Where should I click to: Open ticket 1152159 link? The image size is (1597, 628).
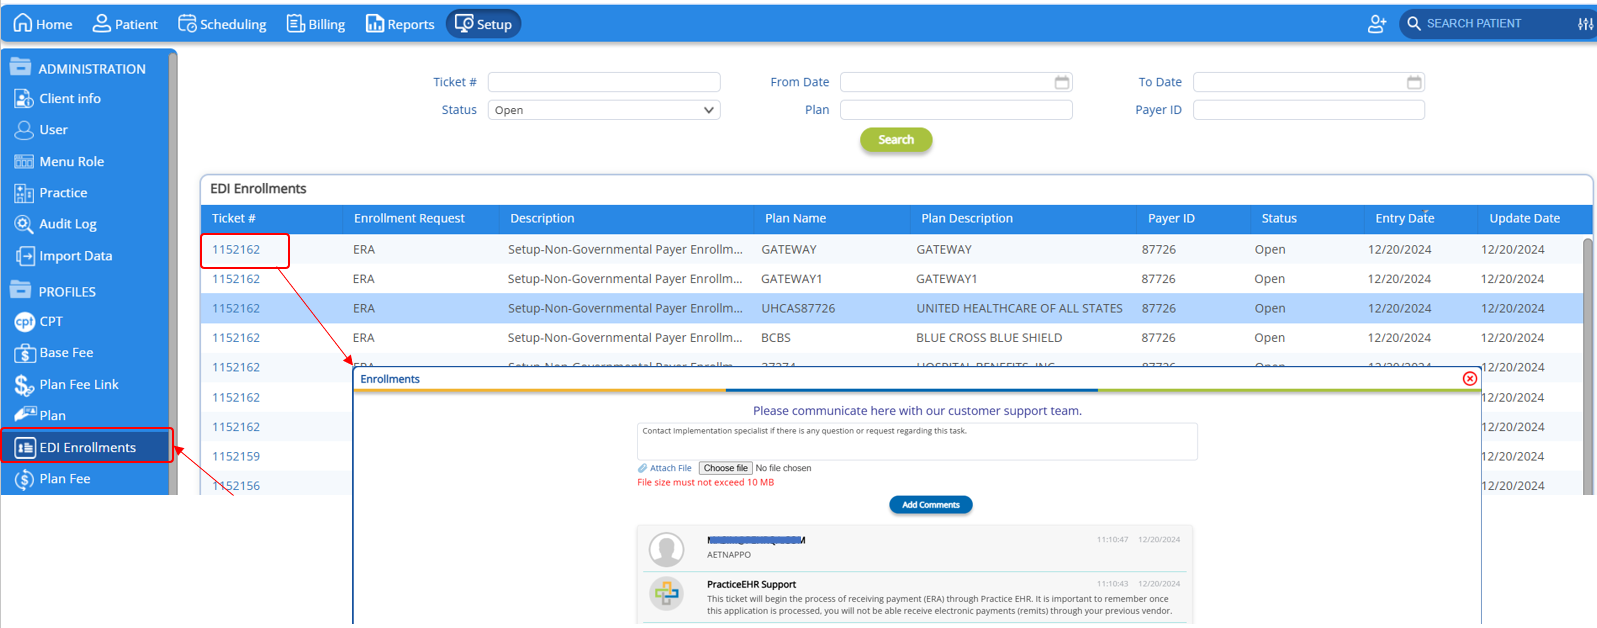coord(236,456)
